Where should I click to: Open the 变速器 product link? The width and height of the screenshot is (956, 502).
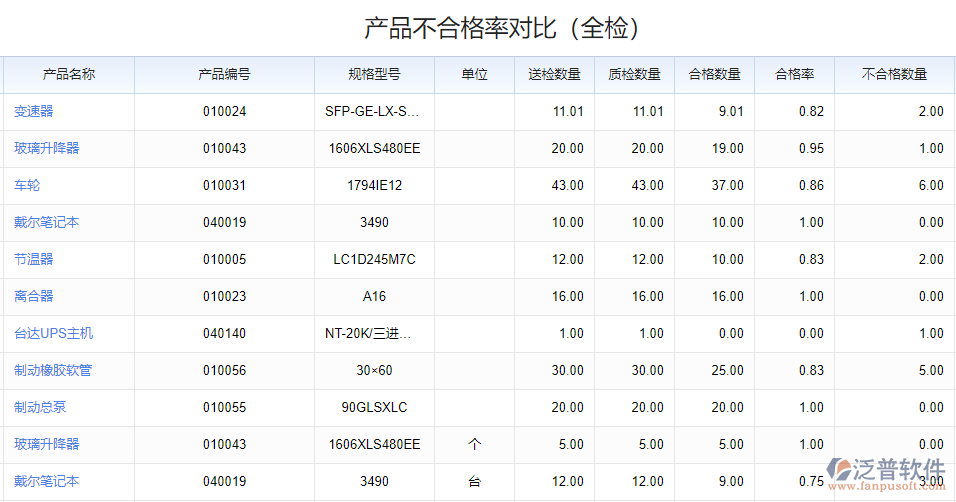pyautogui.click(x=33, y=111)
